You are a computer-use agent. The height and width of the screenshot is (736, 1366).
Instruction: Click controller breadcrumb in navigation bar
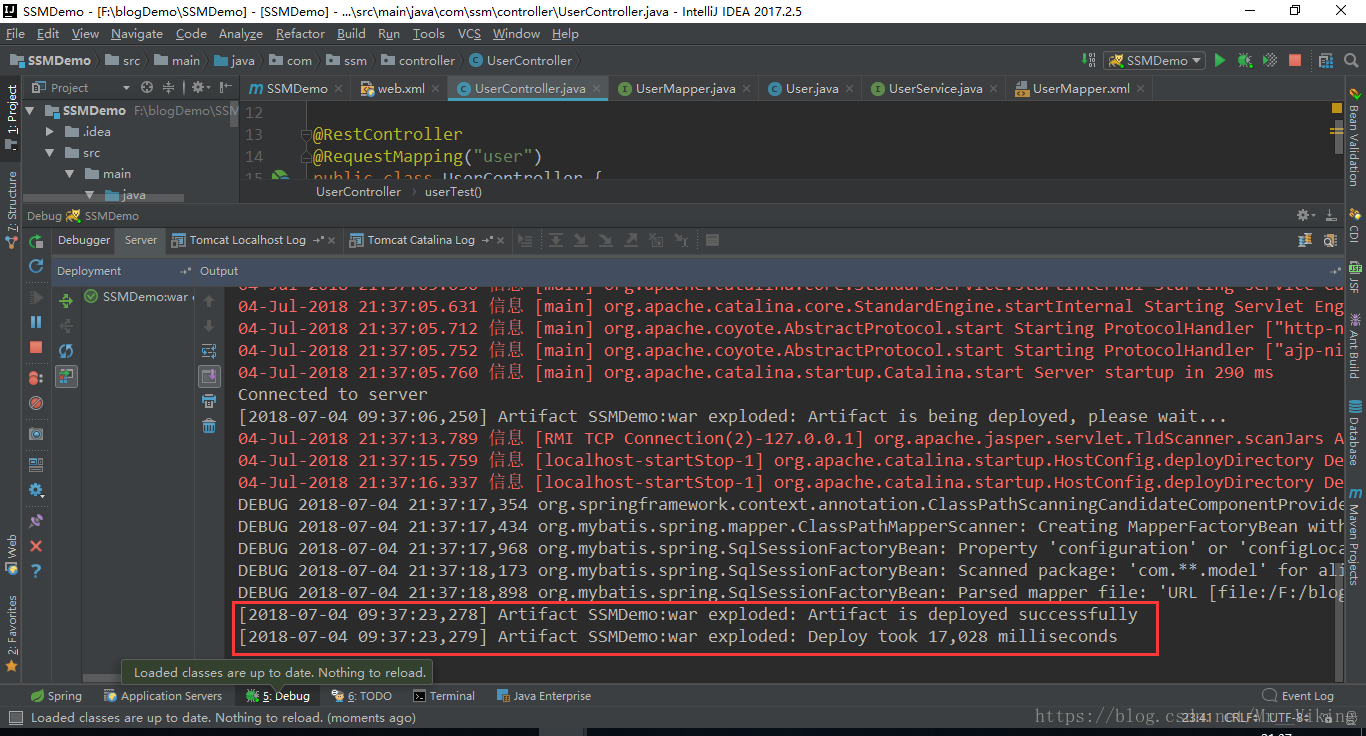tap(417, 60)
